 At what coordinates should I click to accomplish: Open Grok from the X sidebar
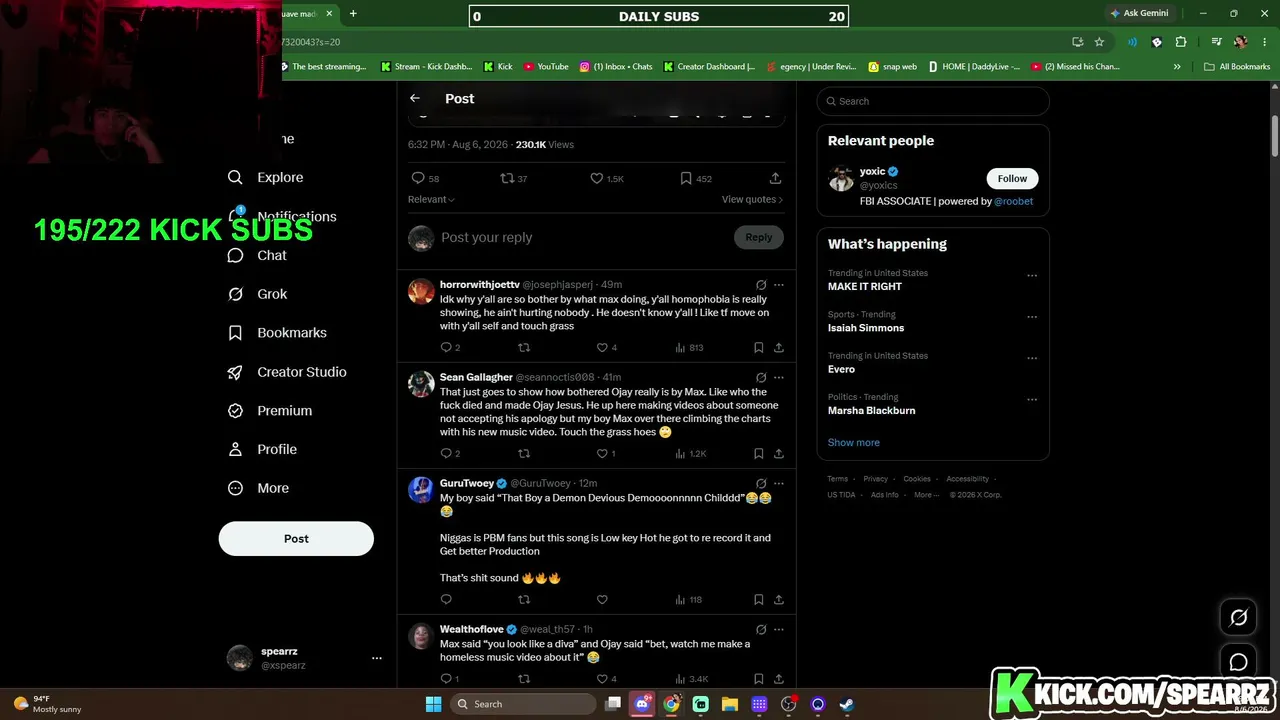(257, 294)
